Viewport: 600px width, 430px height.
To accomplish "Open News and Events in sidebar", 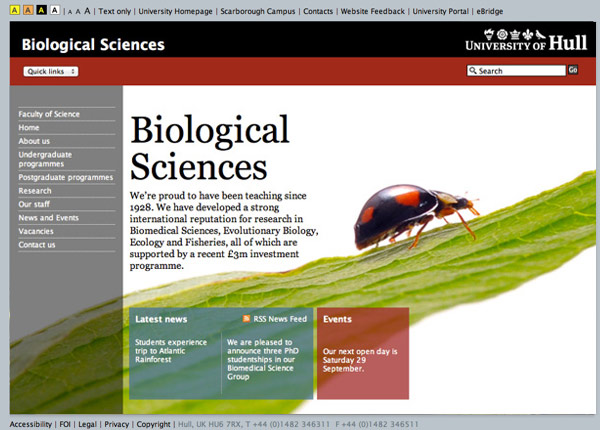I will point(49,217).
